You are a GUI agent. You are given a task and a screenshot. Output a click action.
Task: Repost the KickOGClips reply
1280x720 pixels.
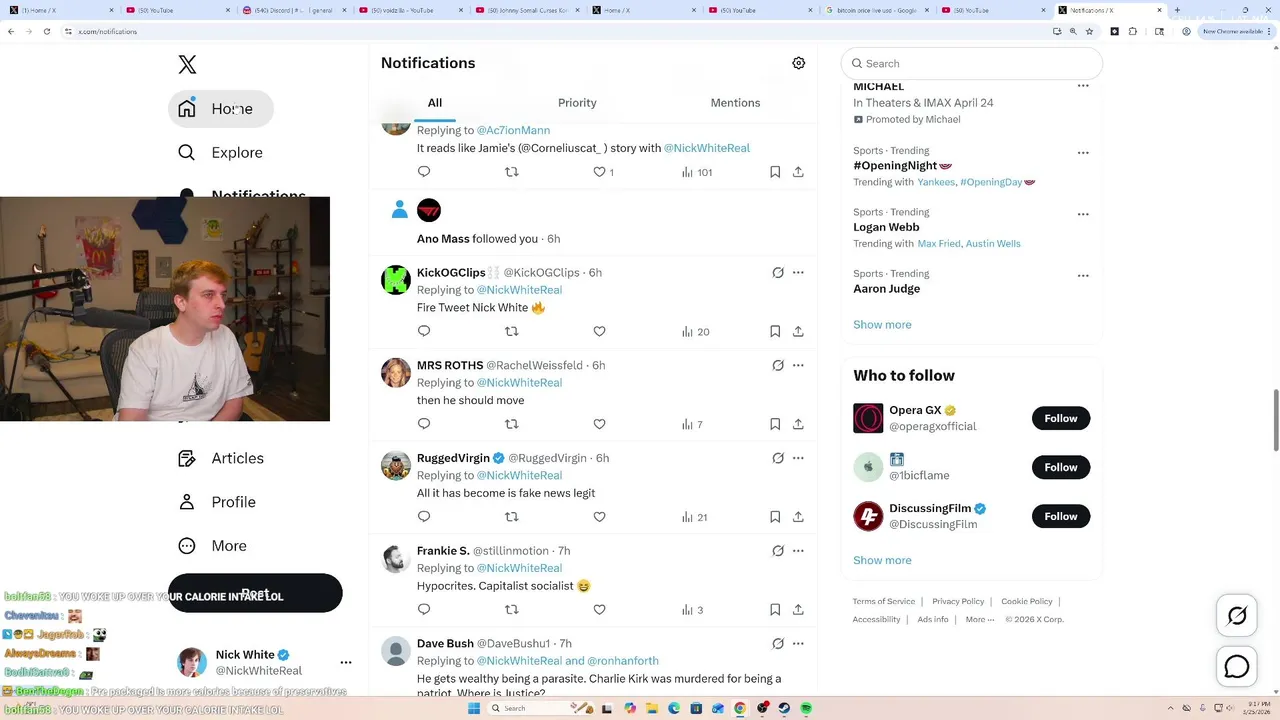coord(512,331)
